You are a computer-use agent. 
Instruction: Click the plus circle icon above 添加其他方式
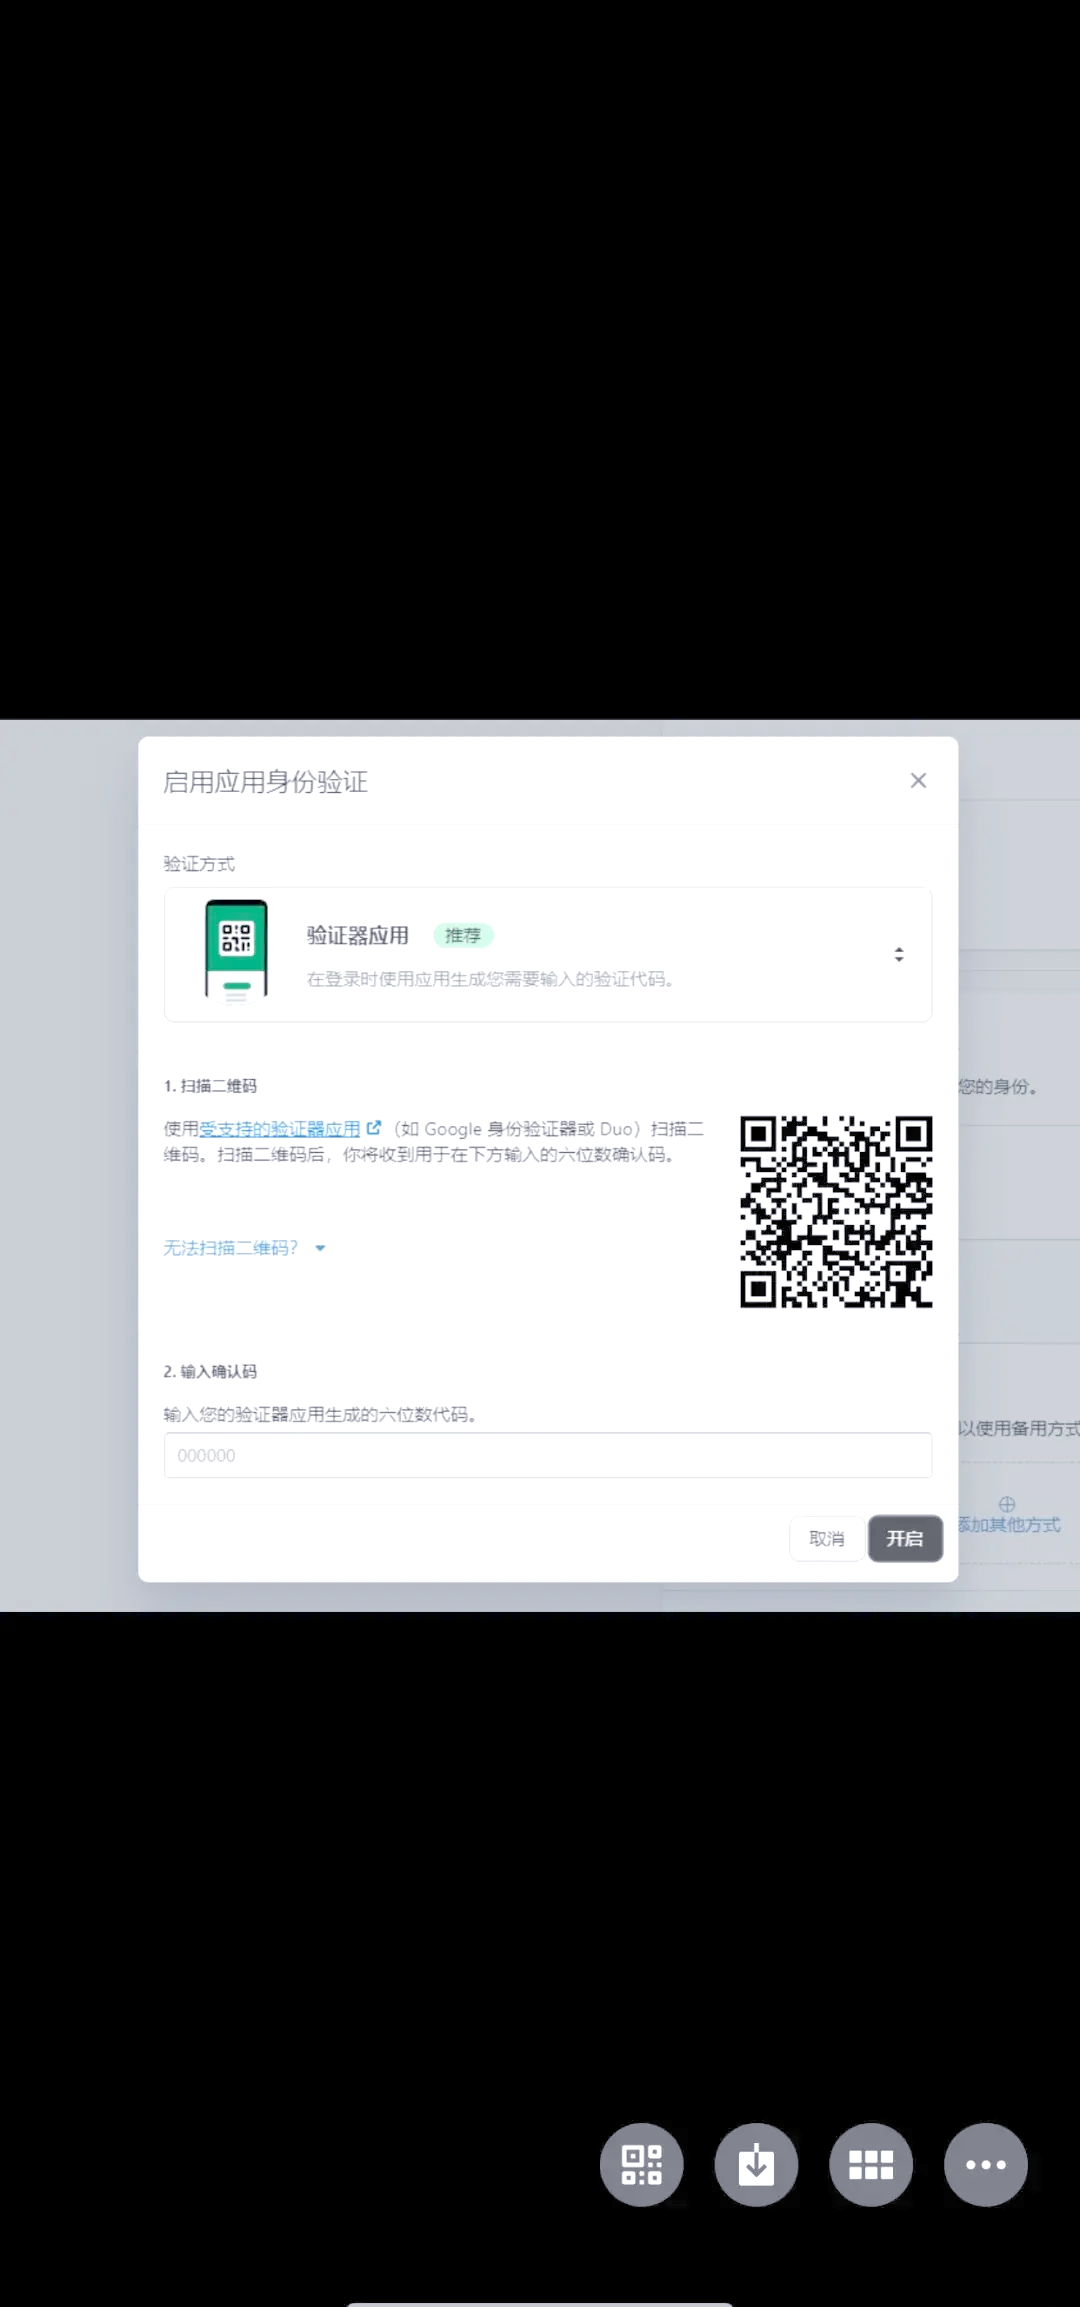click(1007, 1504)
